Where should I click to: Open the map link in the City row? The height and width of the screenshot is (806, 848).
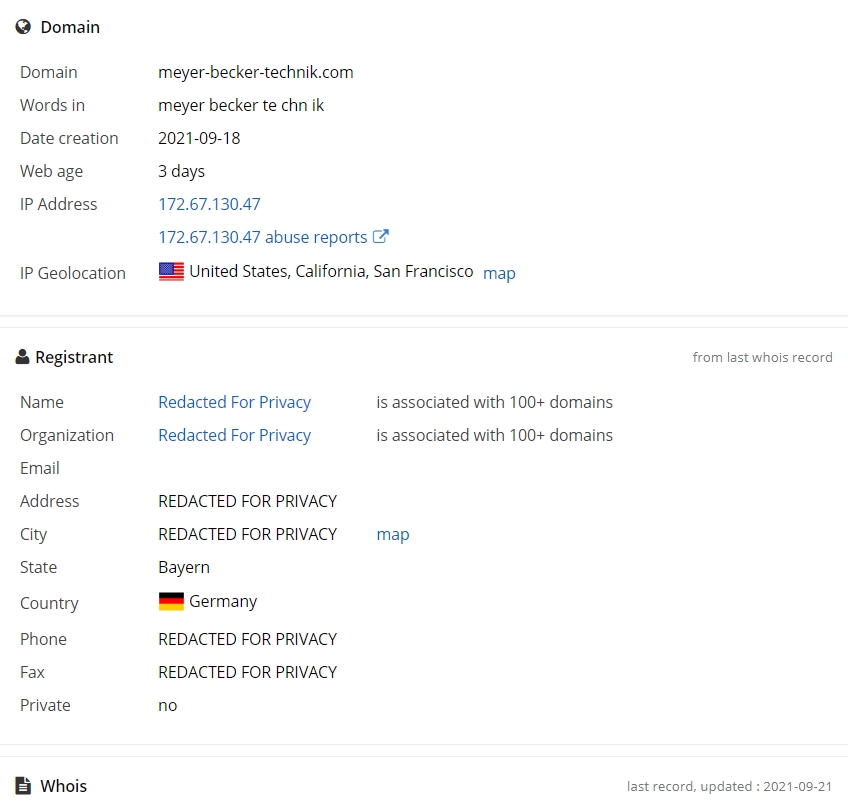pos(392,534)
